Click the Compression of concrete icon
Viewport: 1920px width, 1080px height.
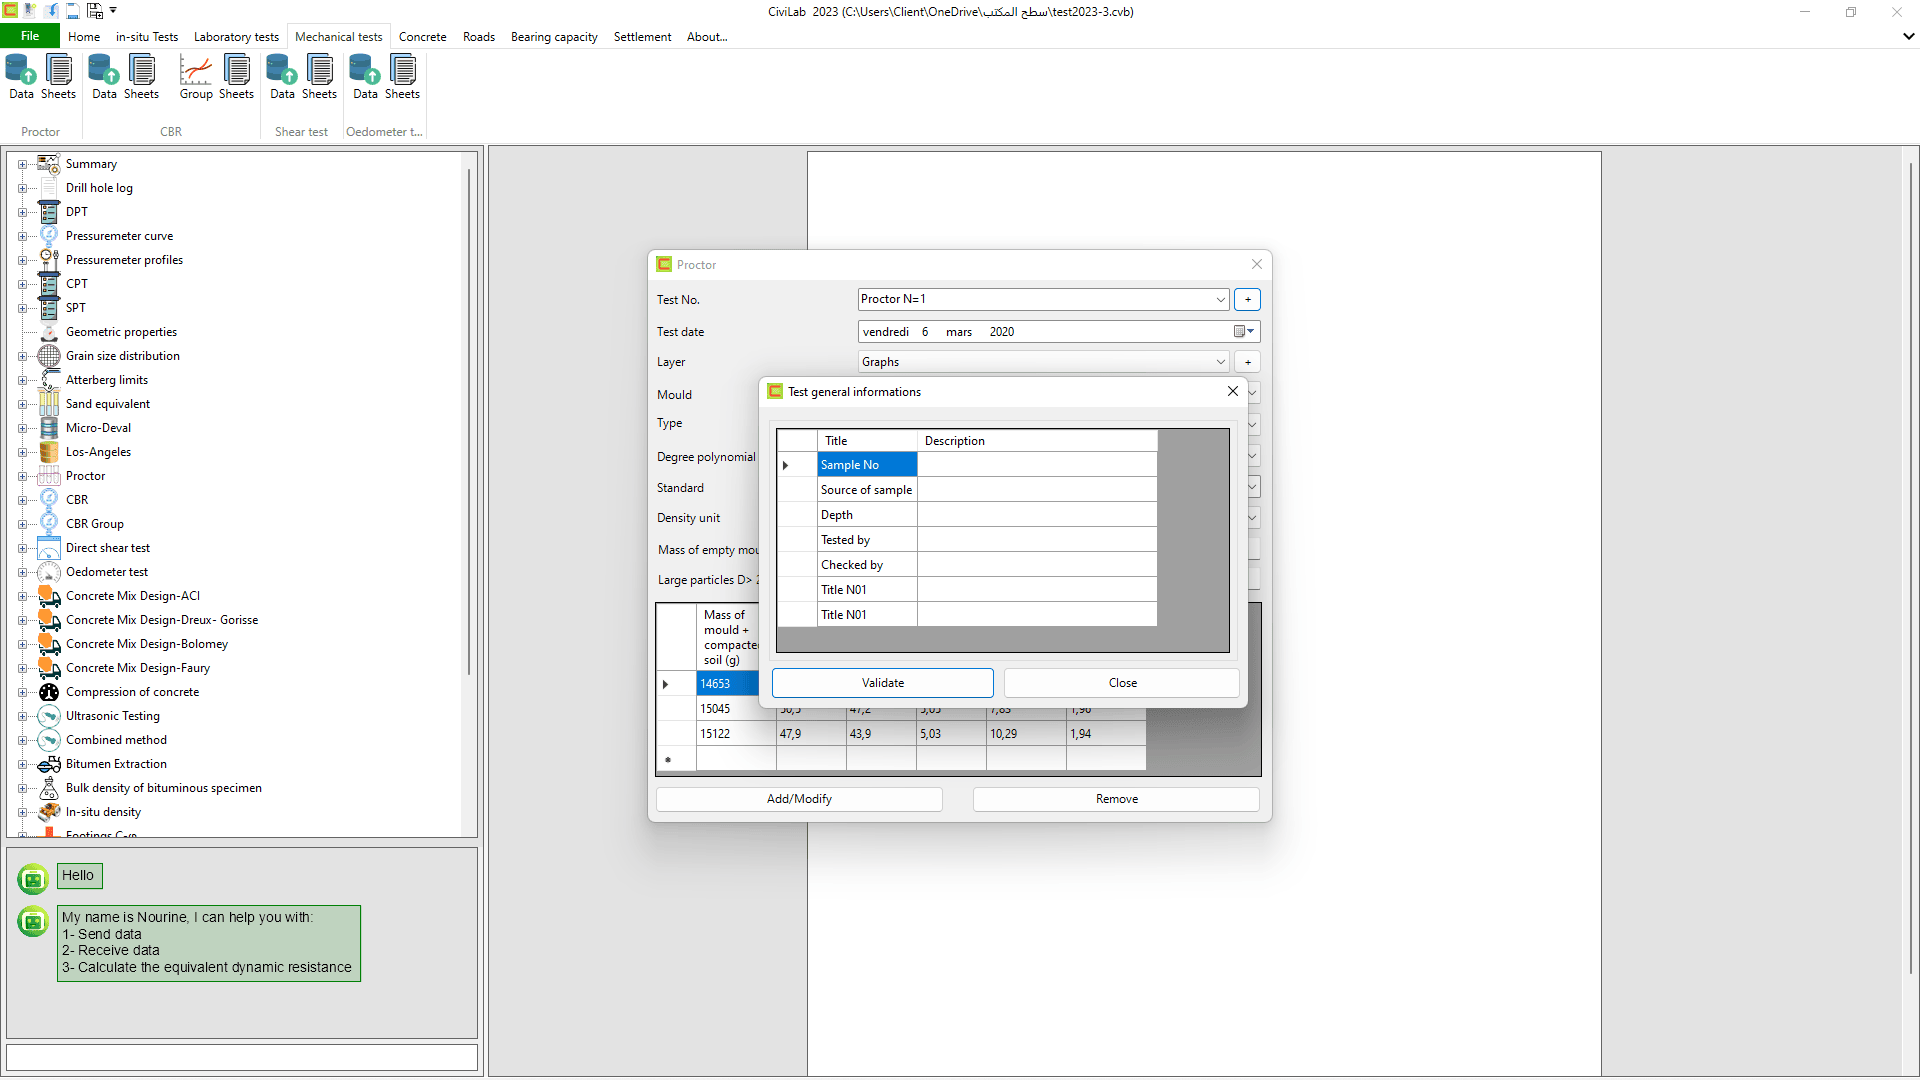(131, 691)
